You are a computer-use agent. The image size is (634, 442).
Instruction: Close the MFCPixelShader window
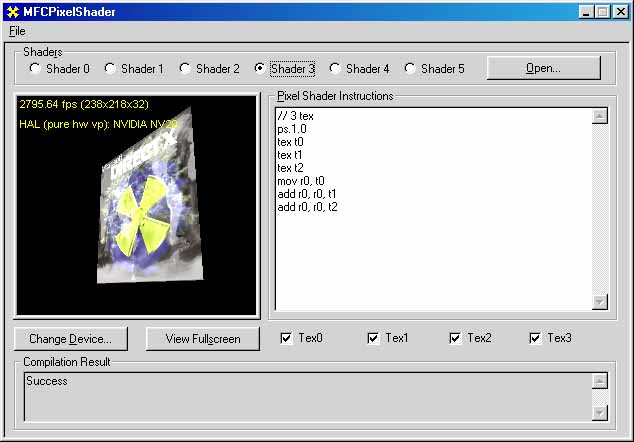point(621,12)
